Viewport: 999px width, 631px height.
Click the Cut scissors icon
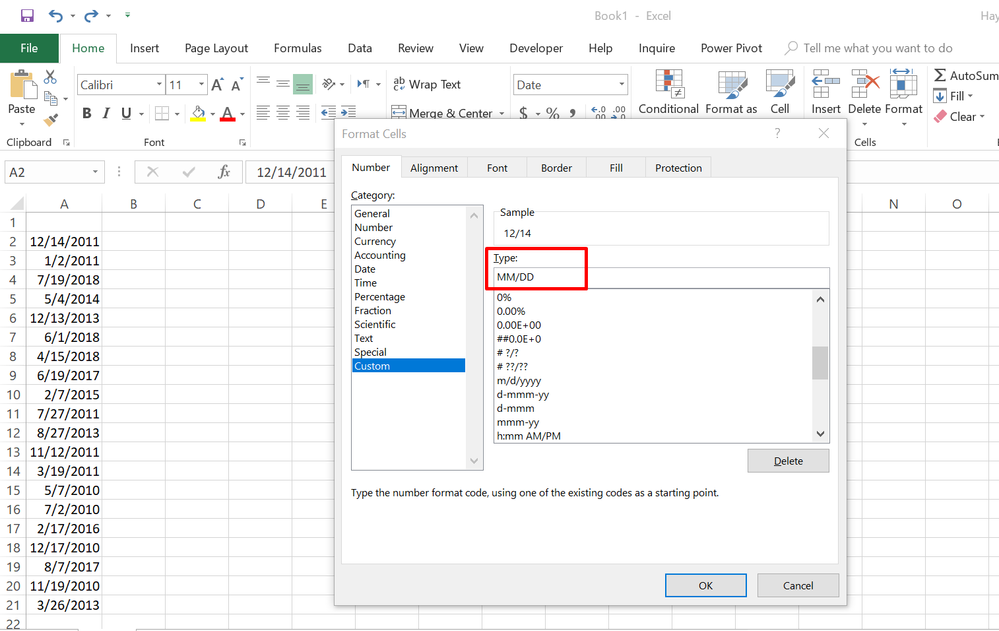[x=50, y=77]
